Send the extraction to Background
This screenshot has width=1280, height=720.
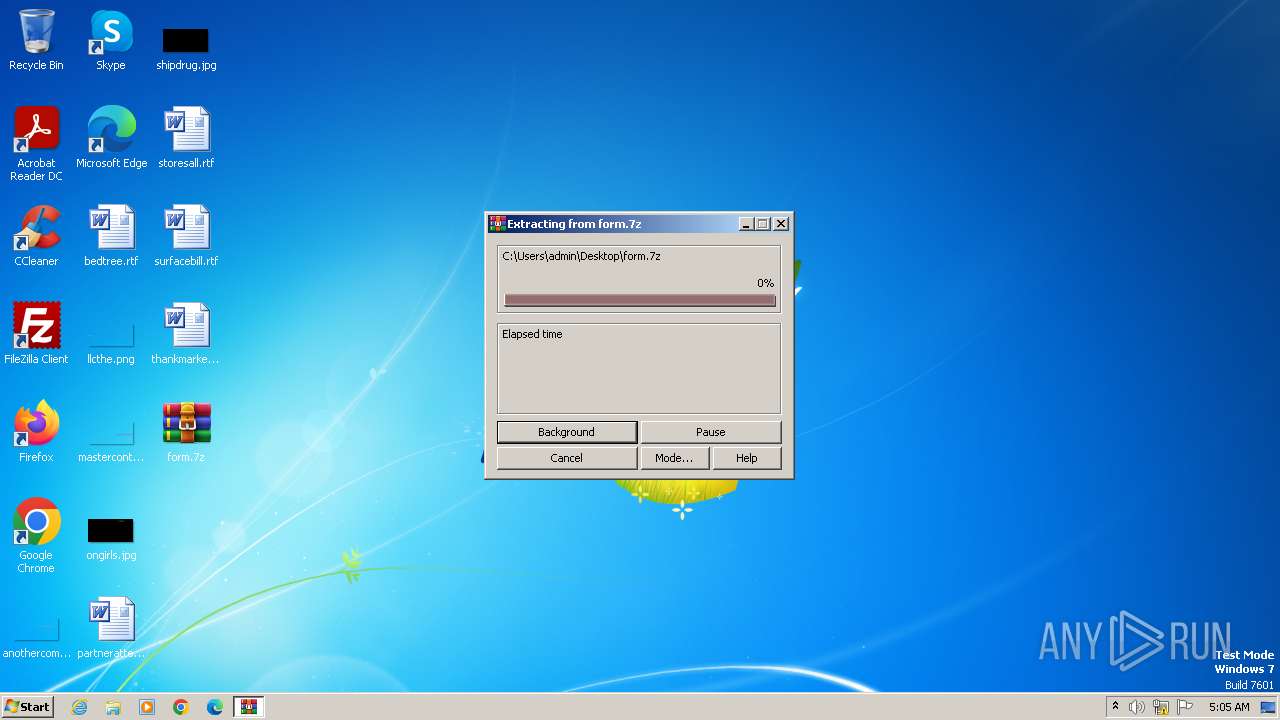(x=566, y=432)
